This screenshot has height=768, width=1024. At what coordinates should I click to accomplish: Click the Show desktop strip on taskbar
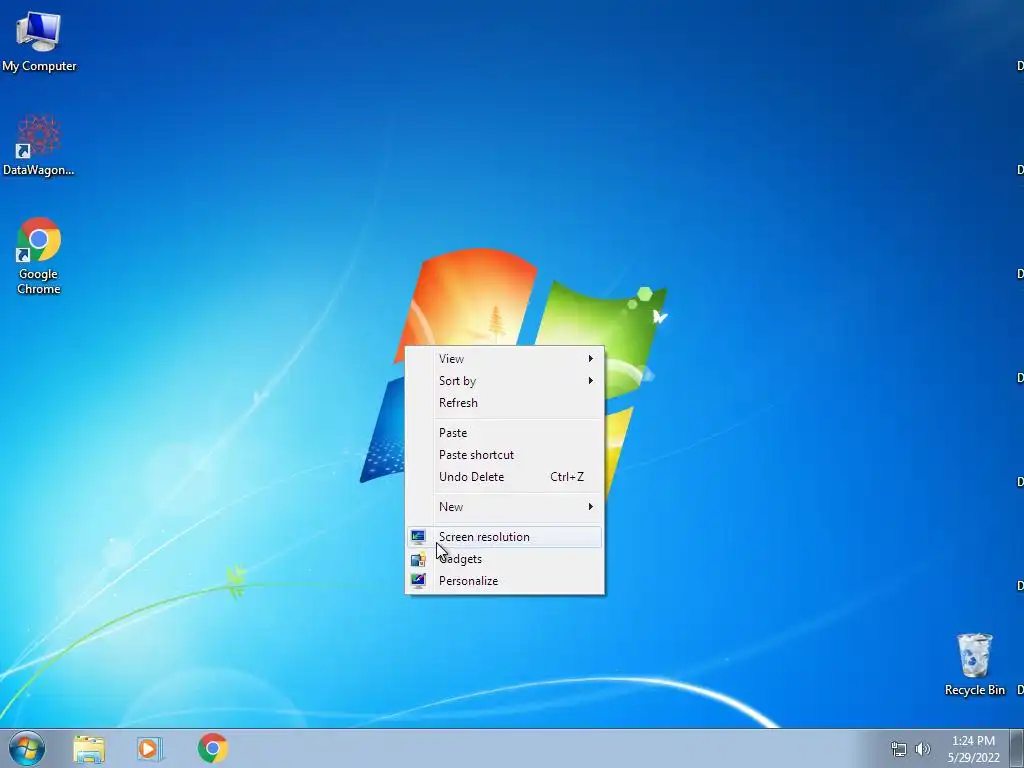click(x=1017, y=748)
